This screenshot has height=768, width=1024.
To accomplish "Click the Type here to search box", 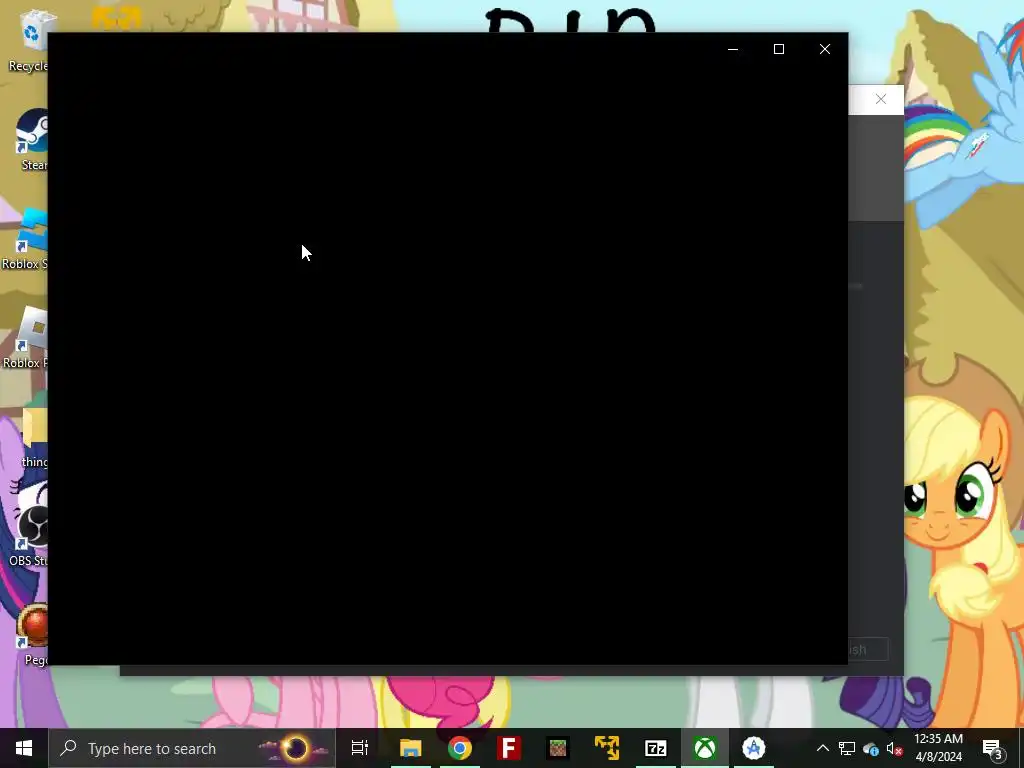I will click(191, 748).
